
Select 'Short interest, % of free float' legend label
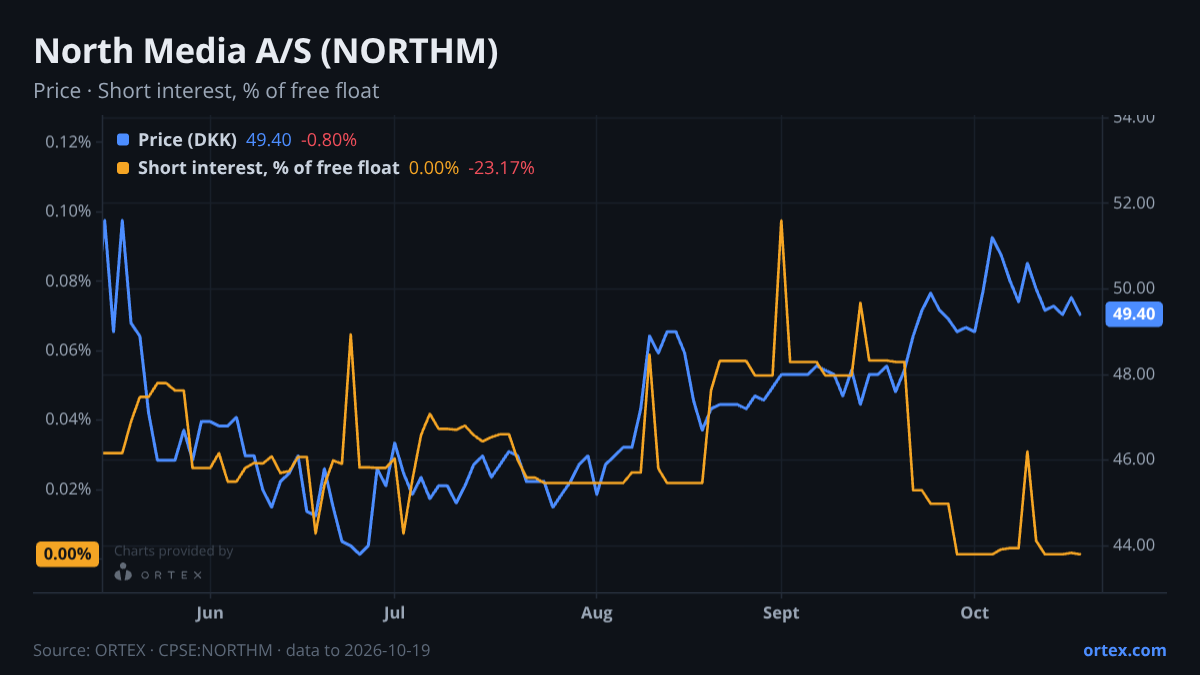pos(268,168)
